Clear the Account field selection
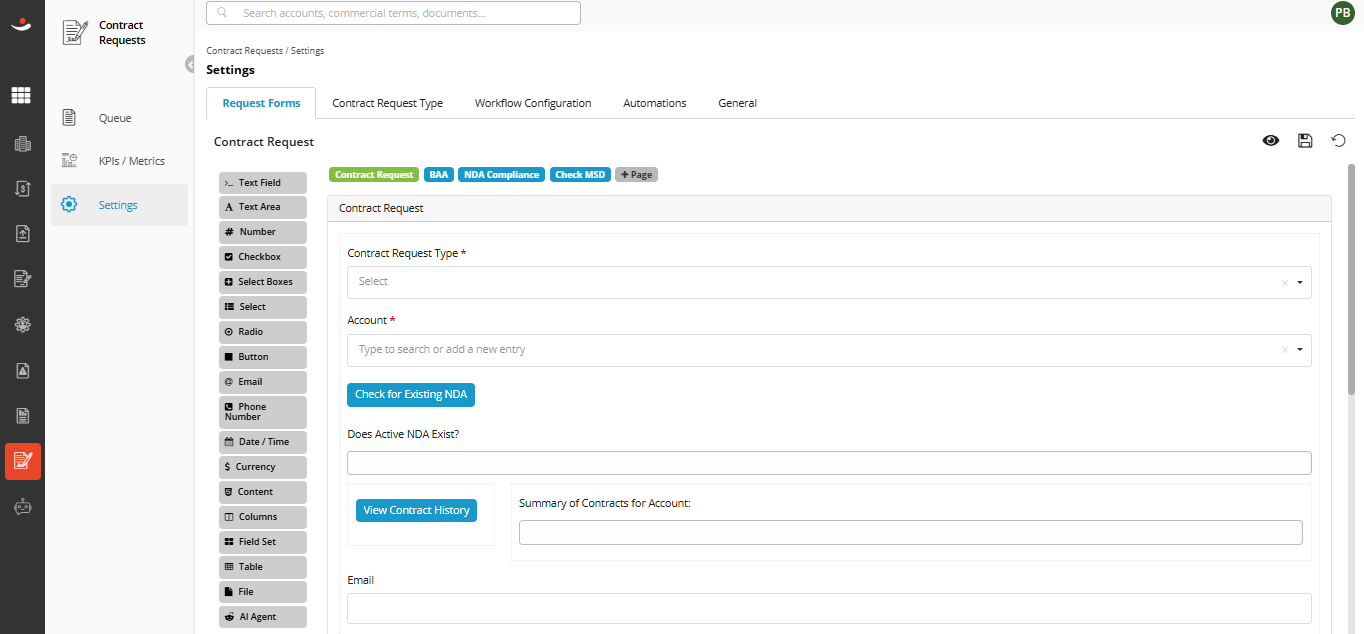 coord(1285,350)
